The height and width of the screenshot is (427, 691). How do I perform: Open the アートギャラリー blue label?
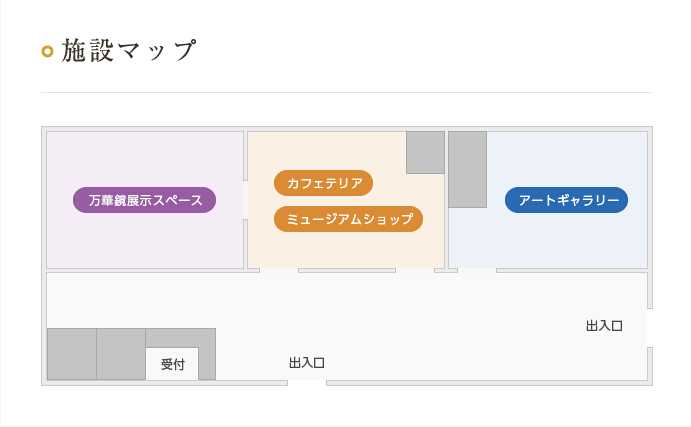[x=566, y=200]
